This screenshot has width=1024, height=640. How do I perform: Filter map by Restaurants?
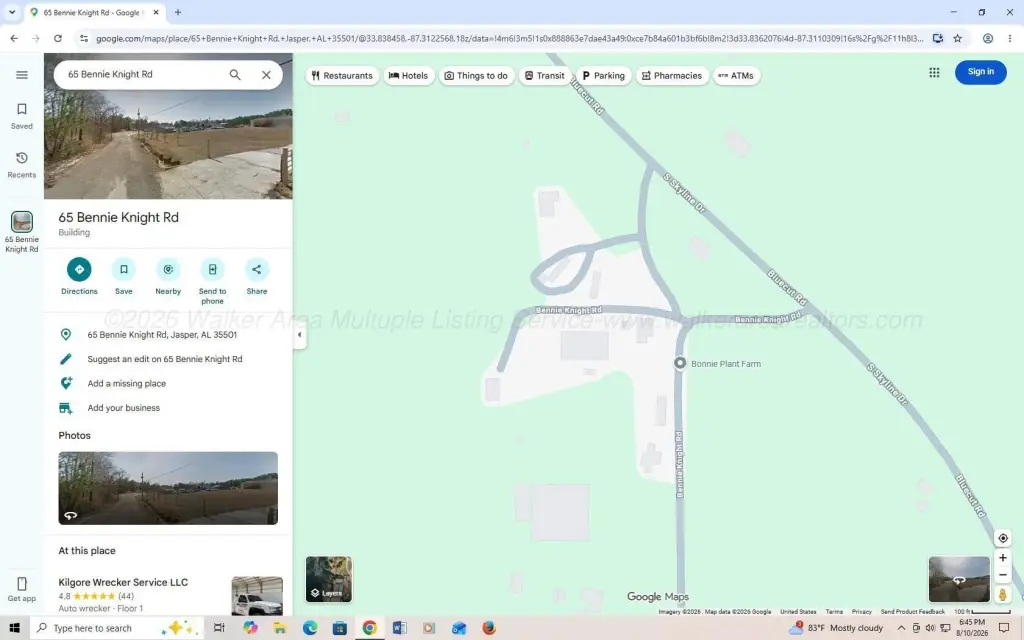pyautogui.click(x=342, y=76)
